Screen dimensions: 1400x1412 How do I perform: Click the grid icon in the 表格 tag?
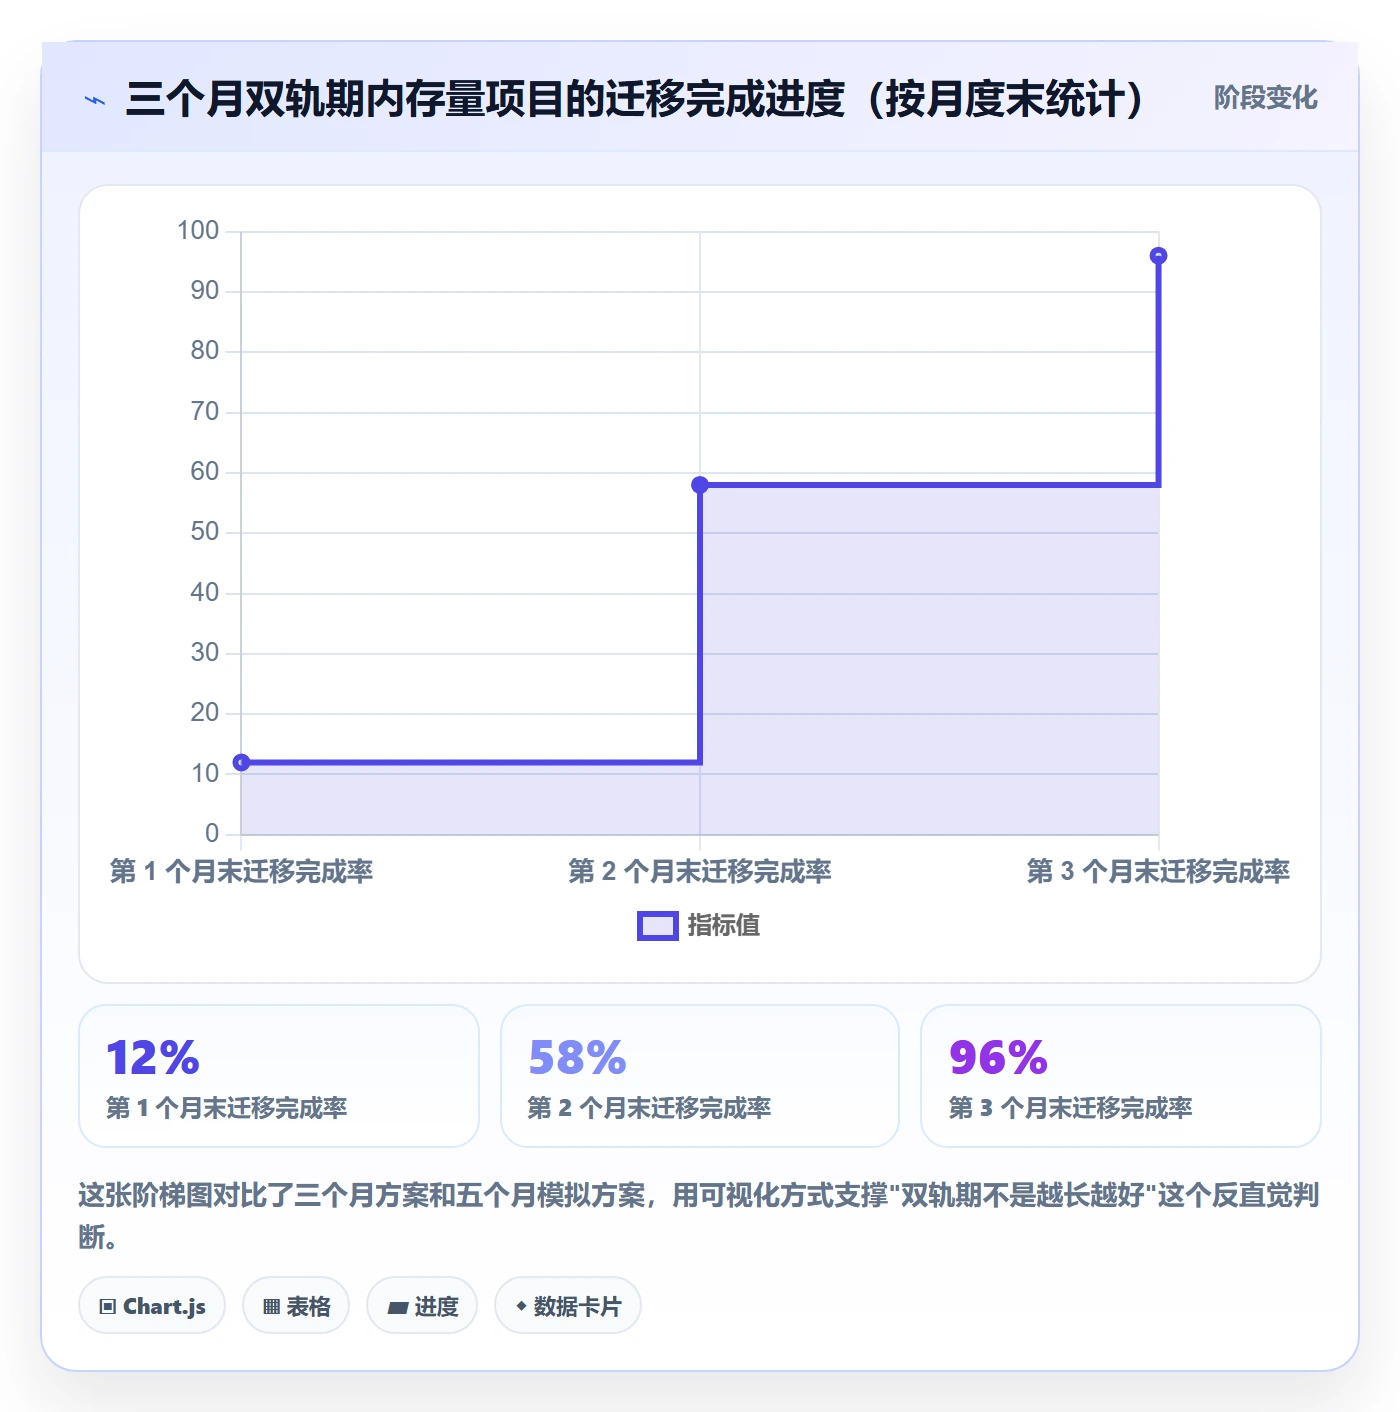(271, 1307)
